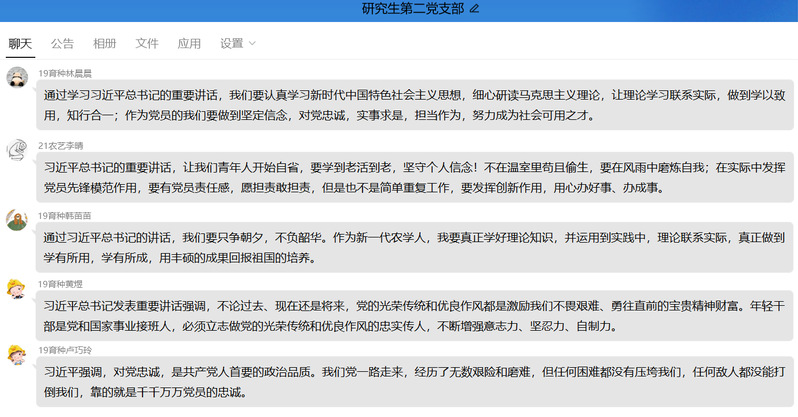Screen dimensions: 798x417
Task: Select sender name 19育种韩苗苗
Action: [x=65, y=216]
